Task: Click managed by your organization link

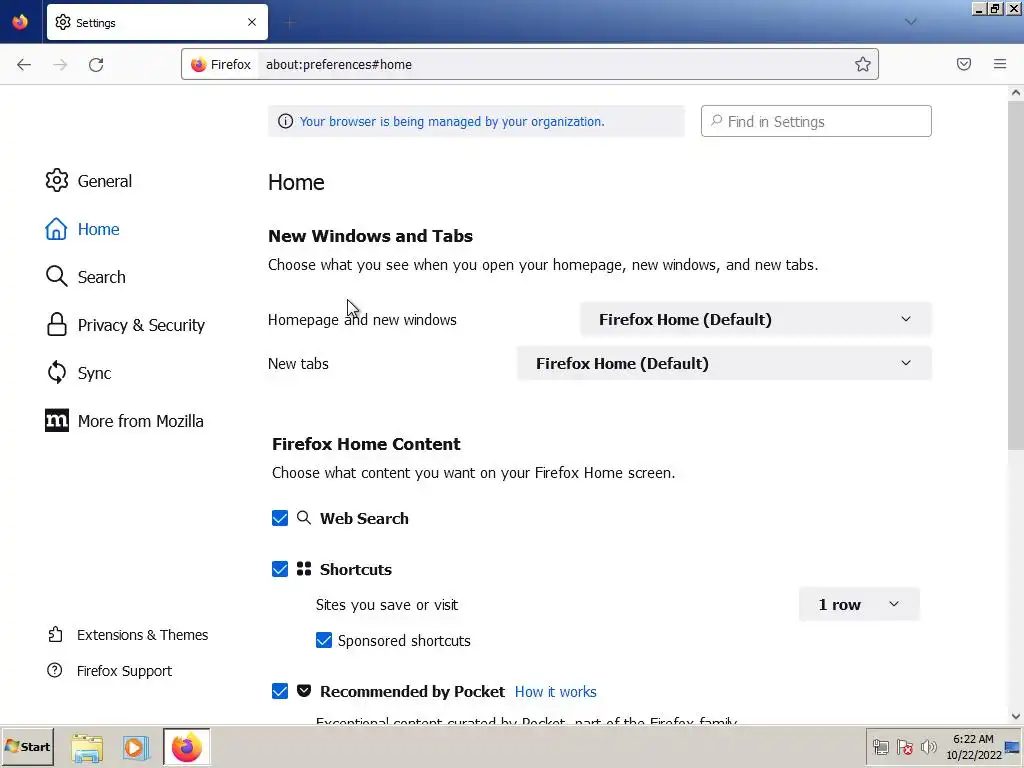Action: pos(452,121)
